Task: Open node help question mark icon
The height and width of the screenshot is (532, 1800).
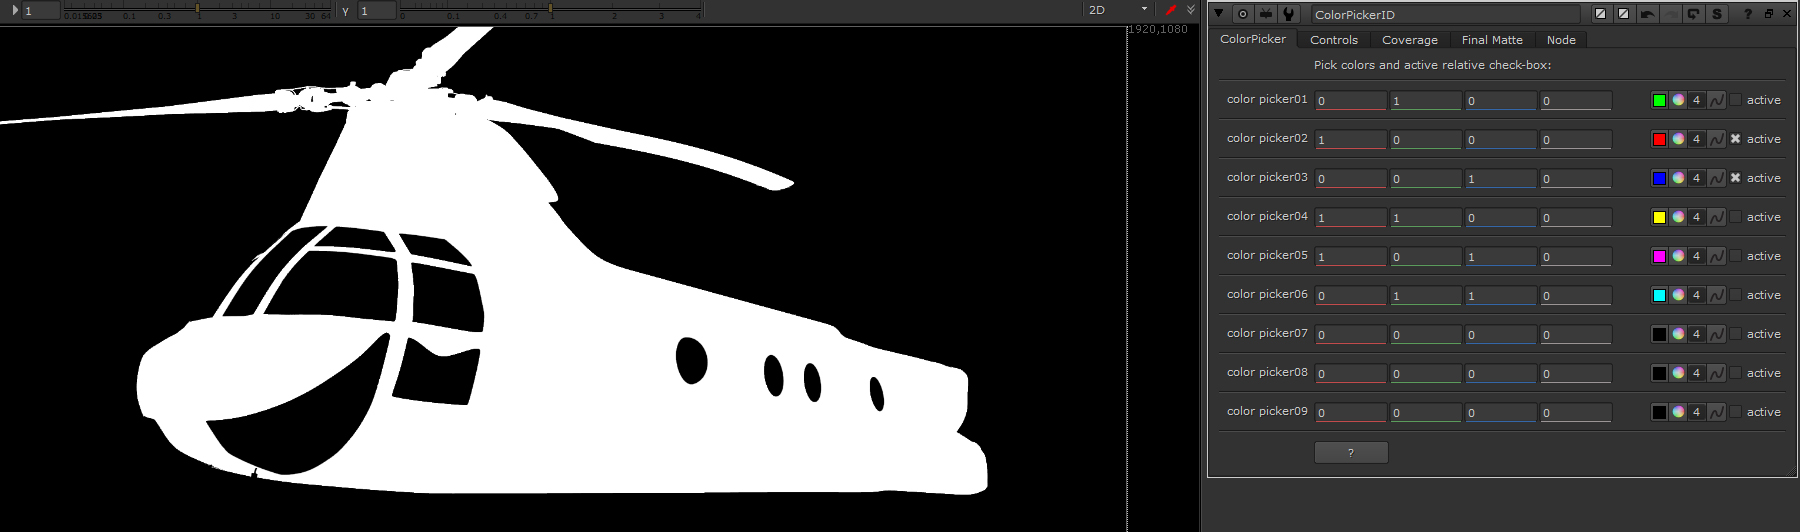Action: [x=1747, y=14]
